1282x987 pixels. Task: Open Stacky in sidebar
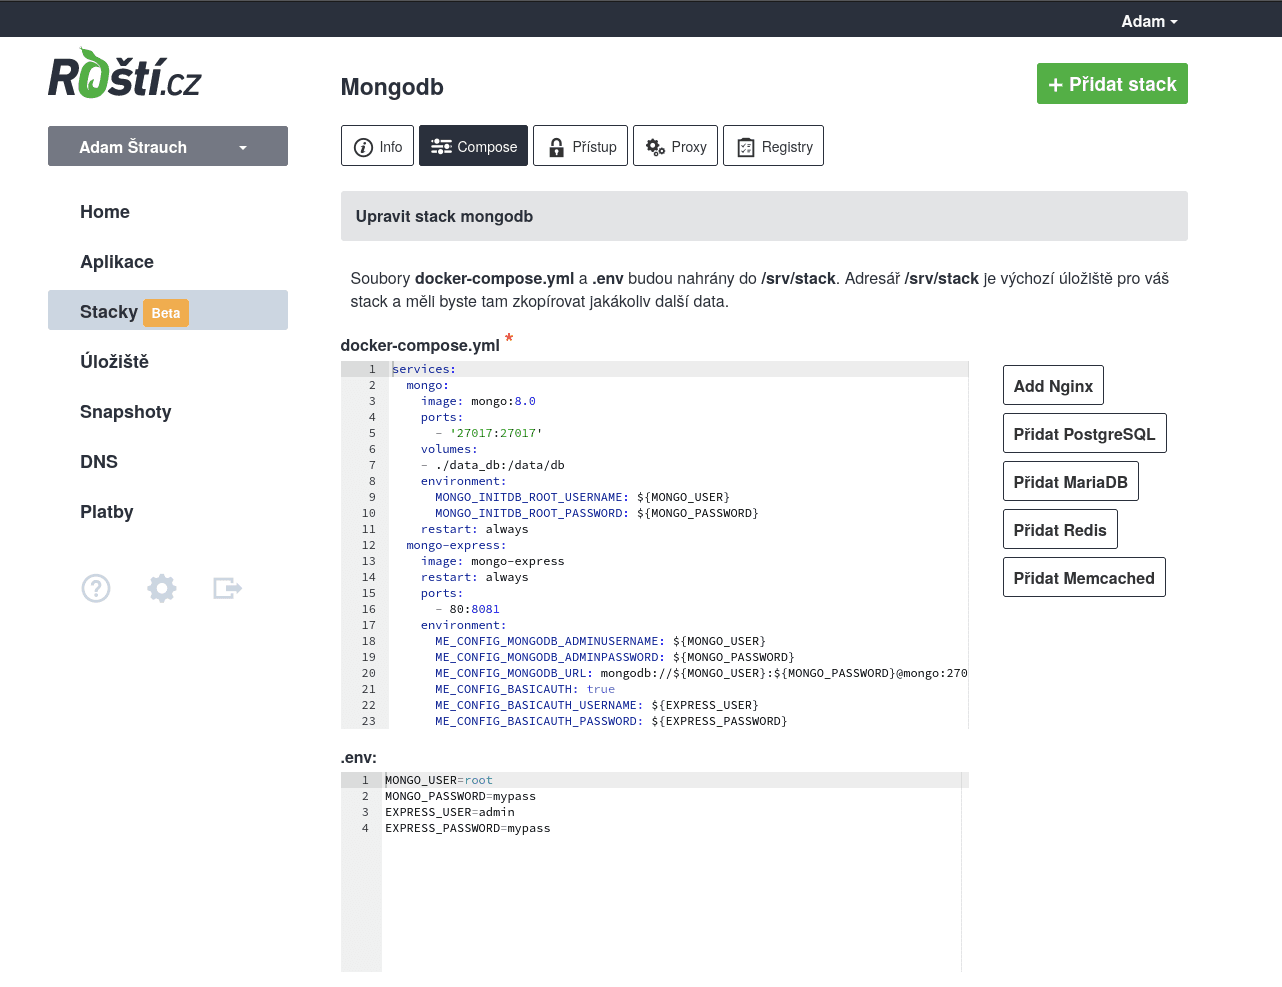(168, 310)
